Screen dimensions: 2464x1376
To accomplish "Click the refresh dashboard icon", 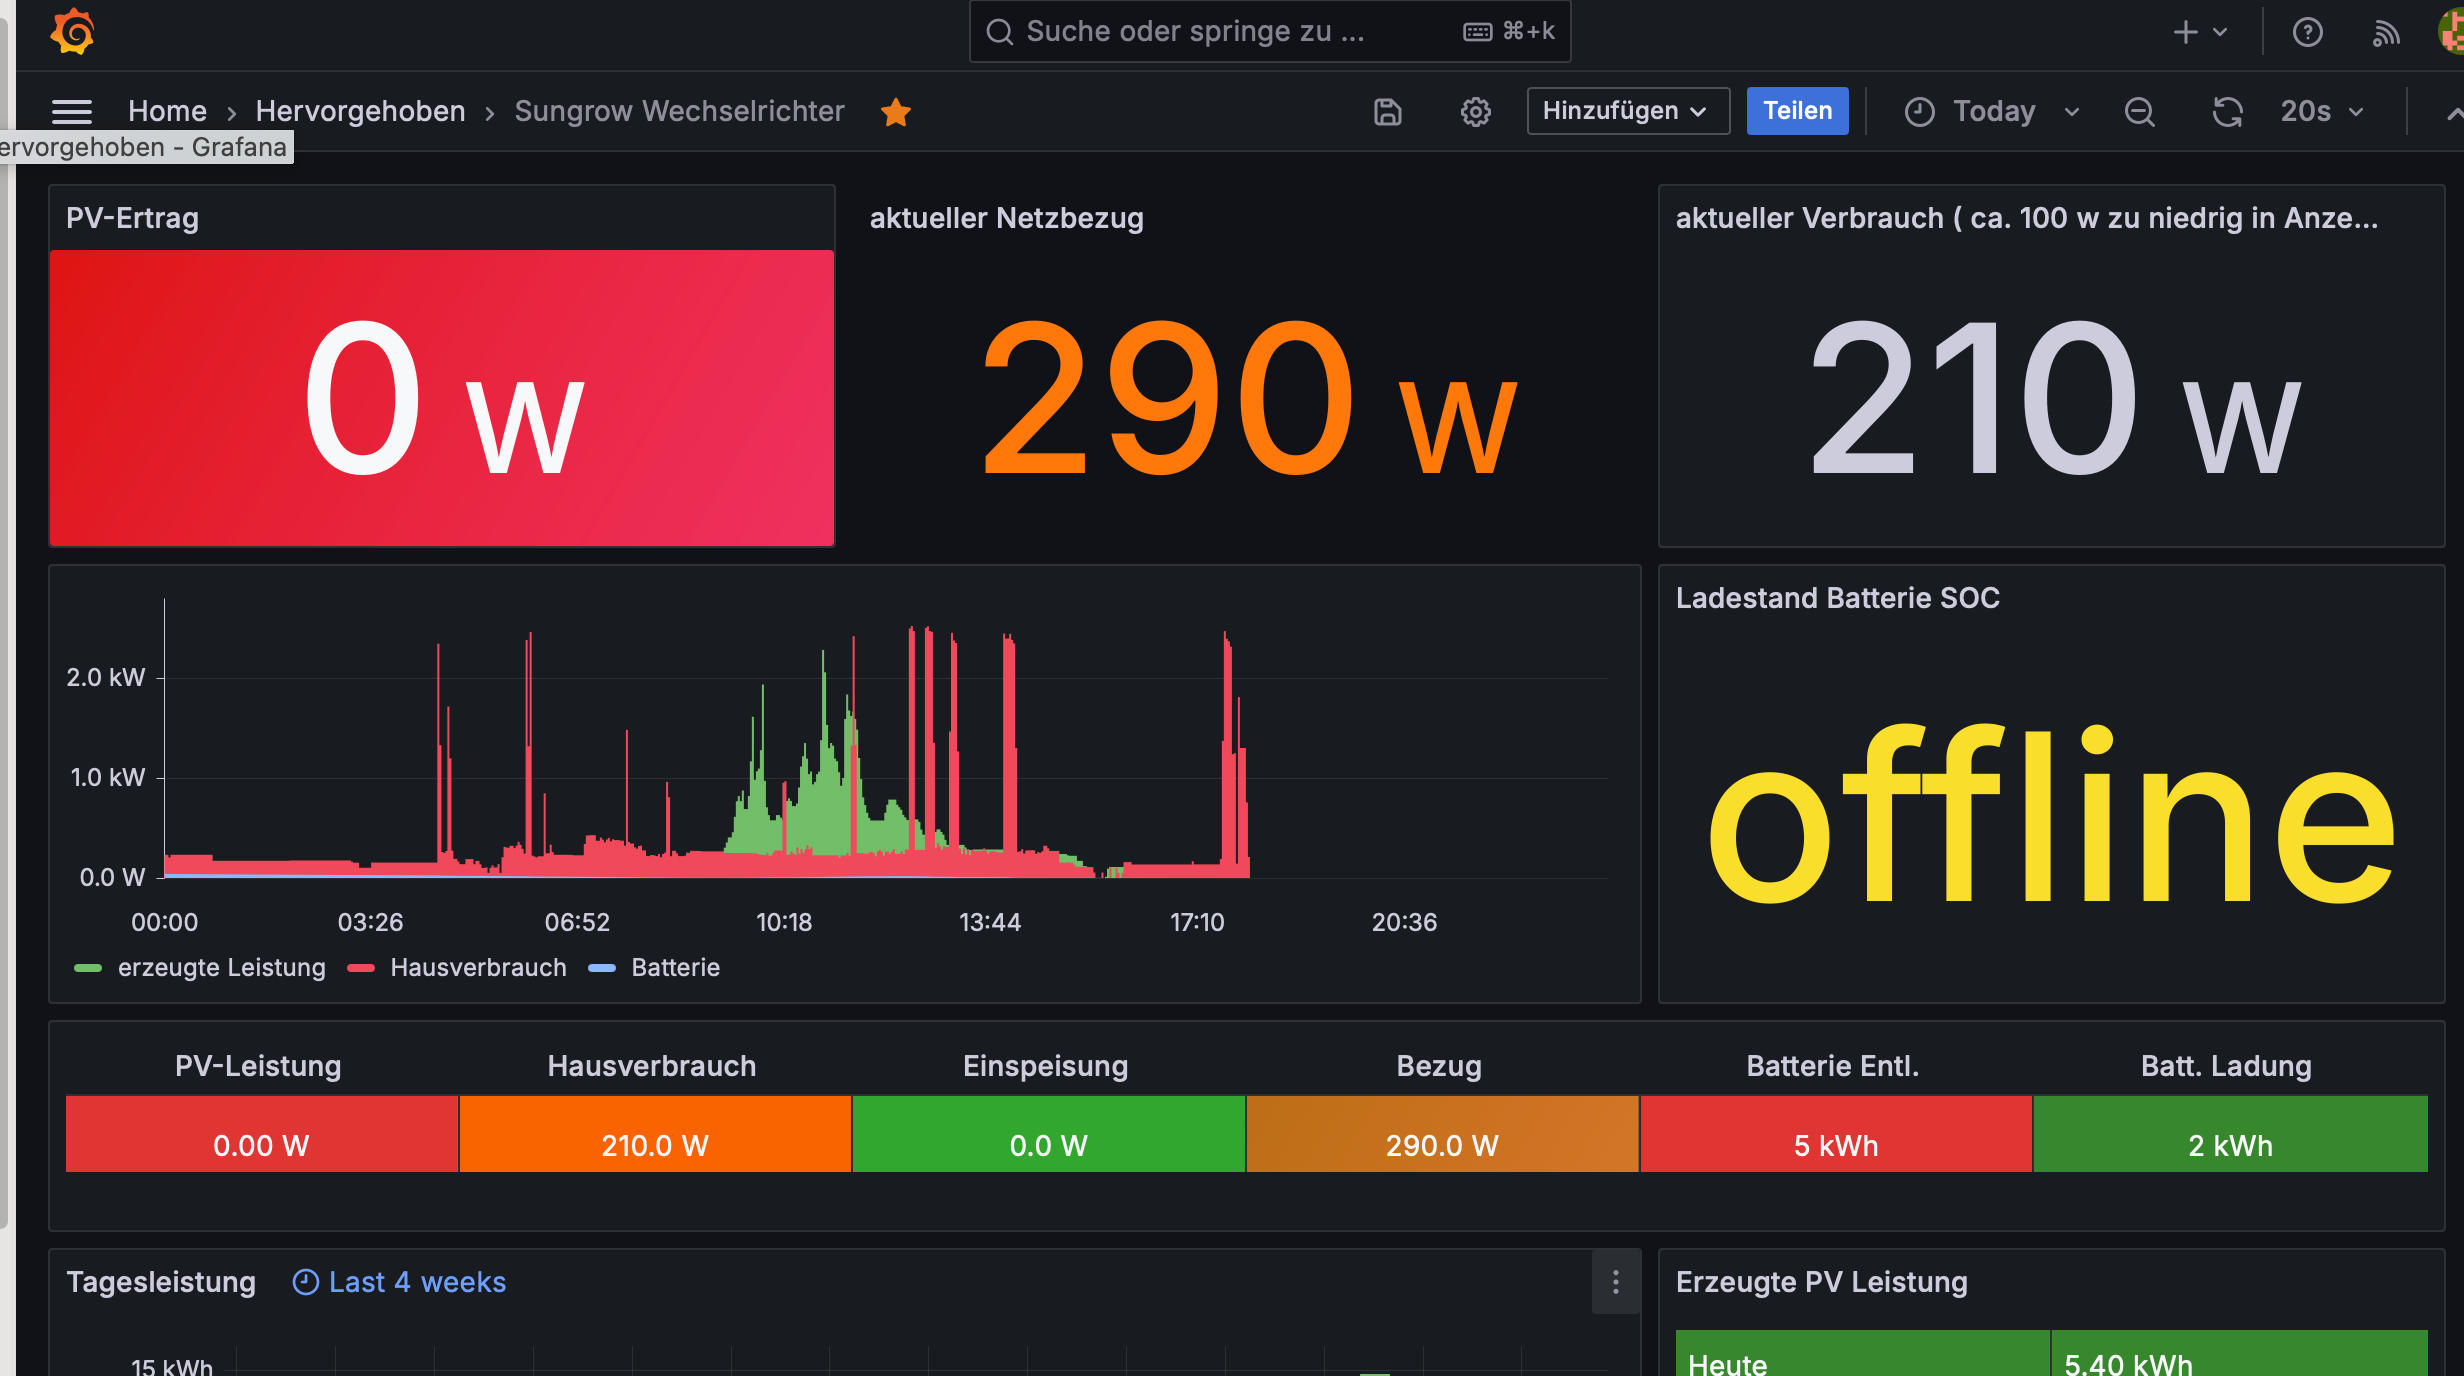I will pyautogui.click(x=2227, y=111).
